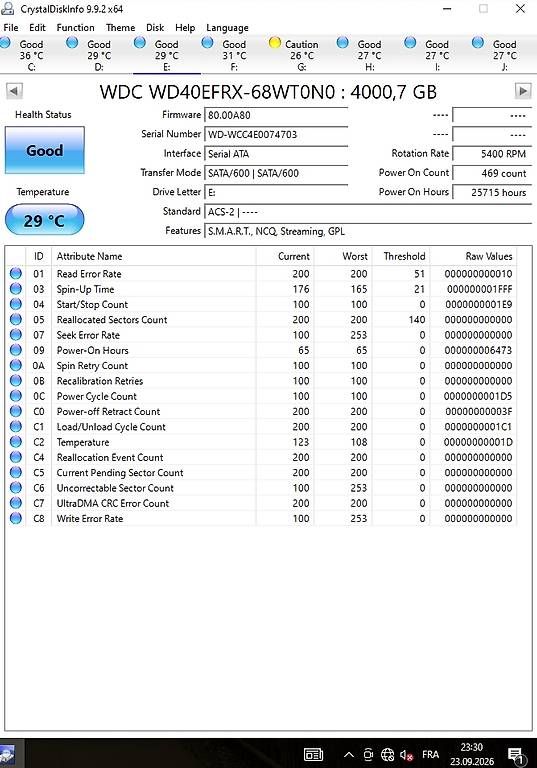Viewport: 537px width, 768px height.
Task: Click raw value 000000006473
Action: (478, 350)
